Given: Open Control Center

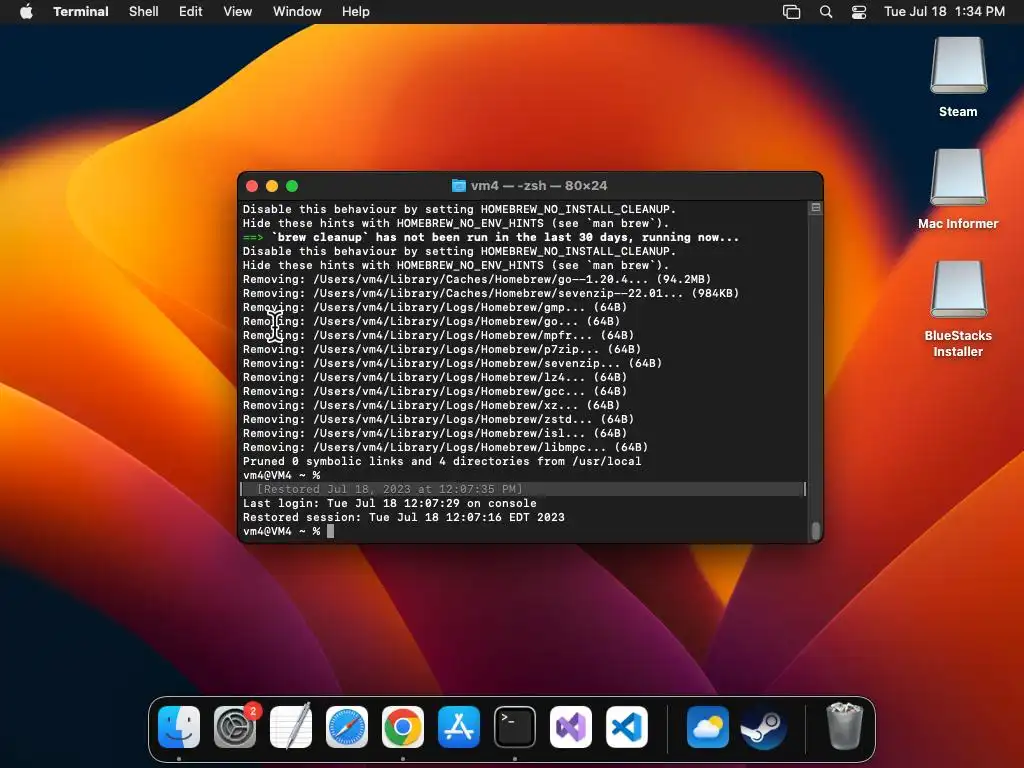Looking at the screenshot, I should [x=859, y=11].
